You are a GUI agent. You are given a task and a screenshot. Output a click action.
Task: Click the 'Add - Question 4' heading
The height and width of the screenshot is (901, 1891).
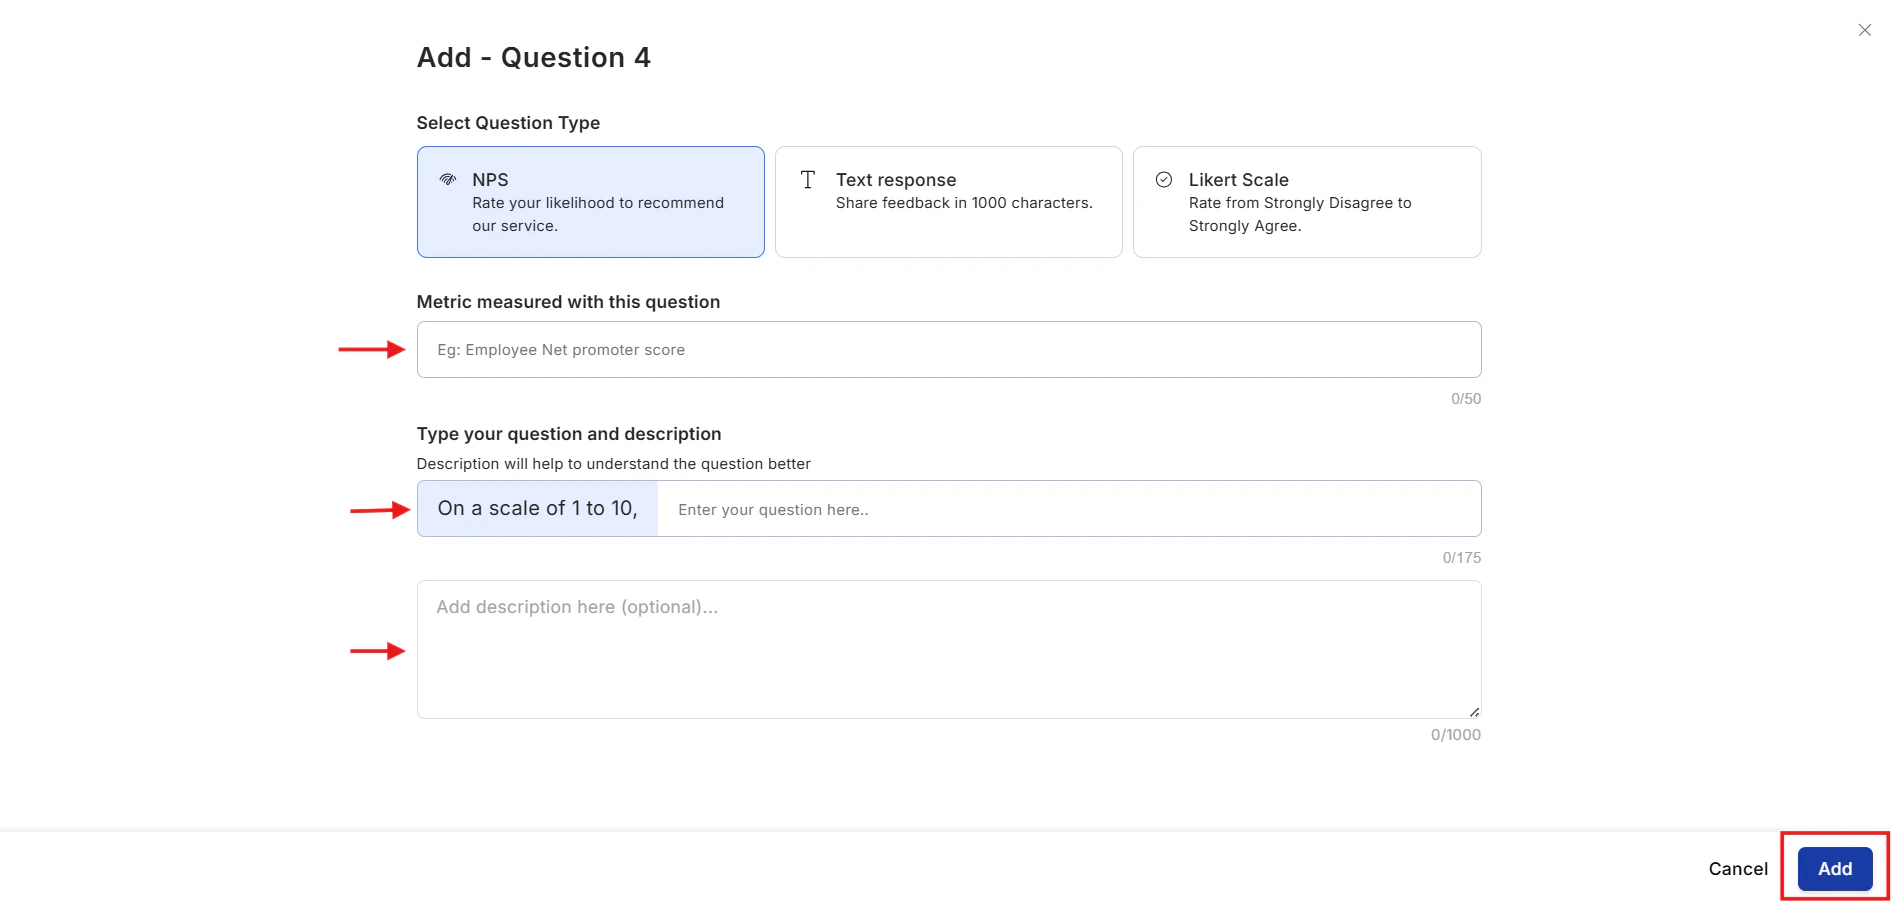tap(533, 58)
